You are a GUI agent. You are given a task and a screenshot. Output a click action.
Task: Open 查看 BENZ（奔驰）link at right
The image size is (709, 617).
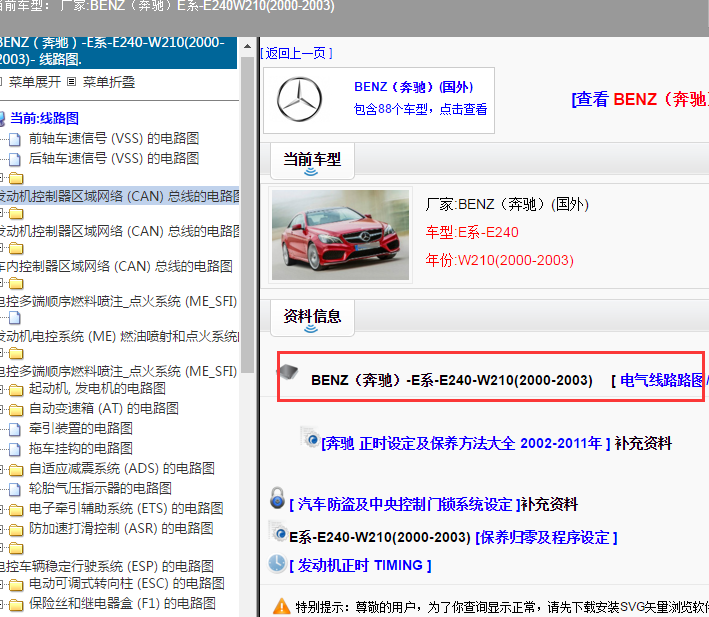[640, 99]
